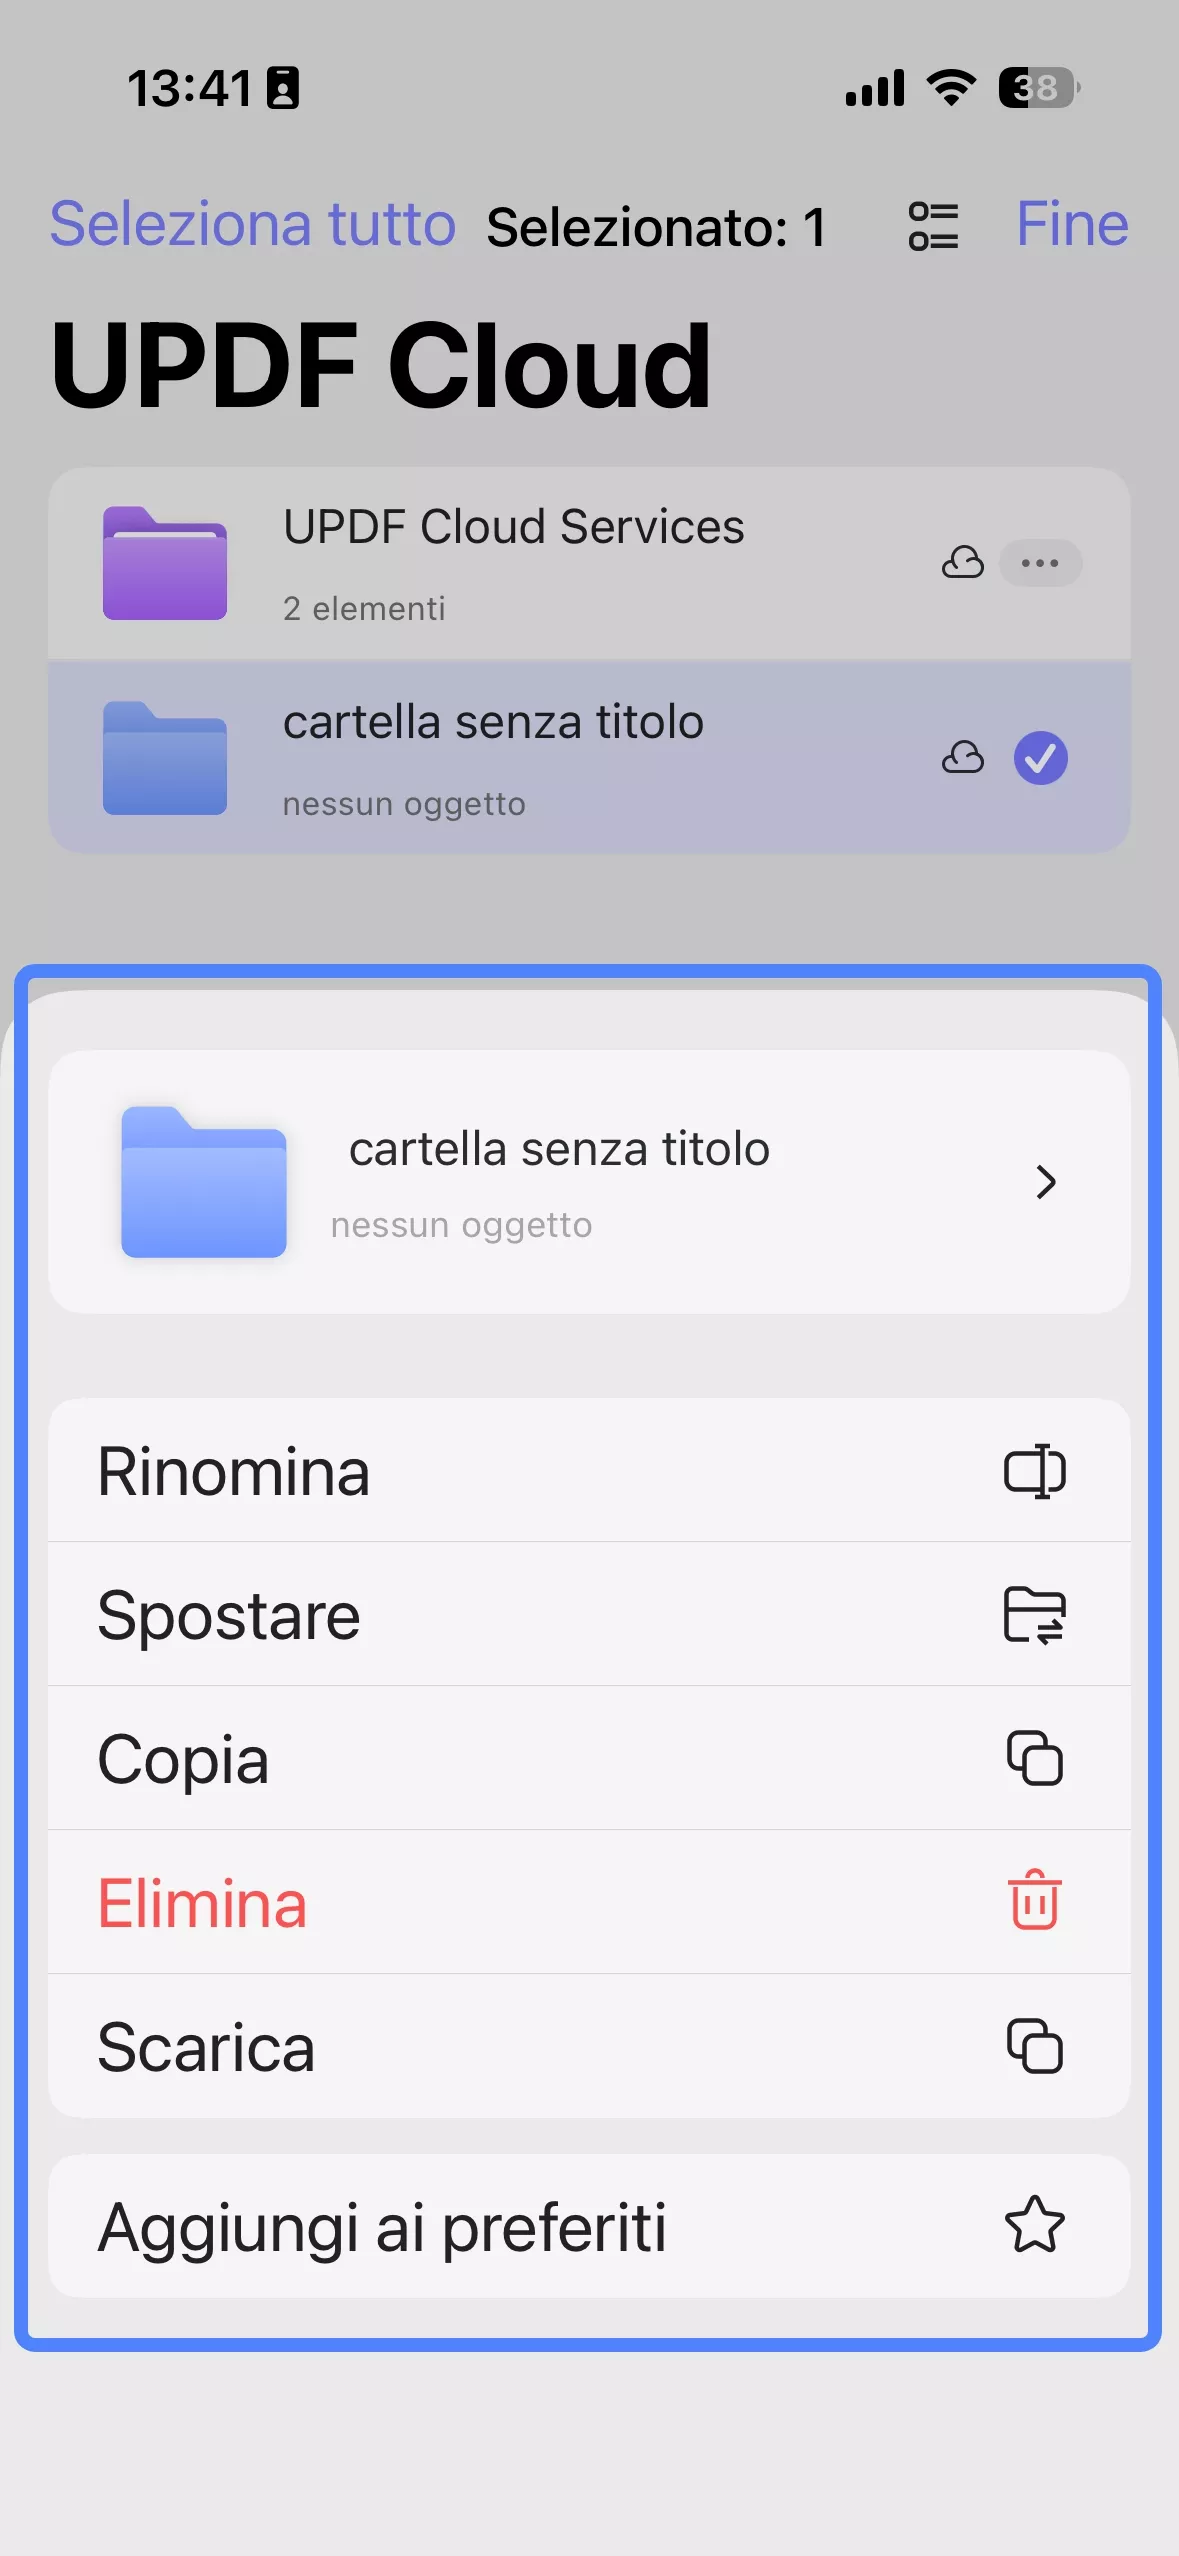Tap the Scarica download icon
This screenshot has height=2556, width=1179.
1034,2046
